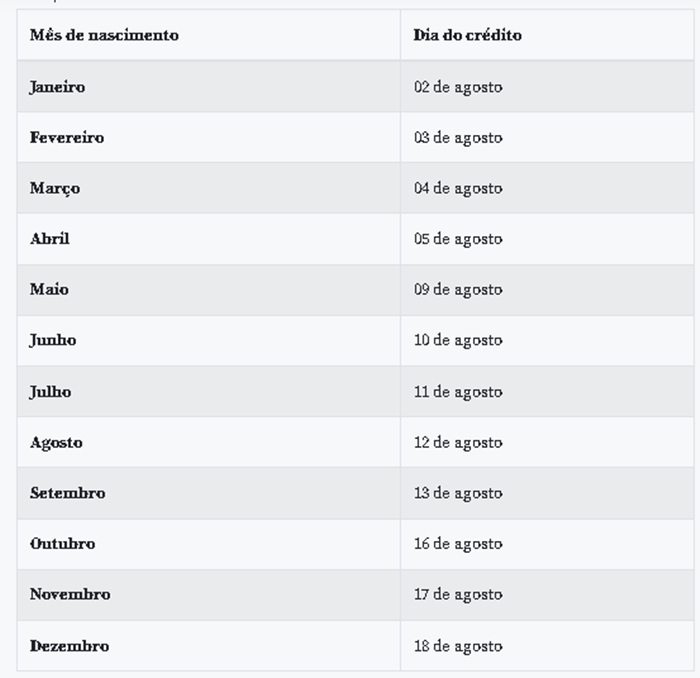The width and height of the screenshot is (700, 678).
Task: Click the '09 de agosto' credit date
Action: 458,289
